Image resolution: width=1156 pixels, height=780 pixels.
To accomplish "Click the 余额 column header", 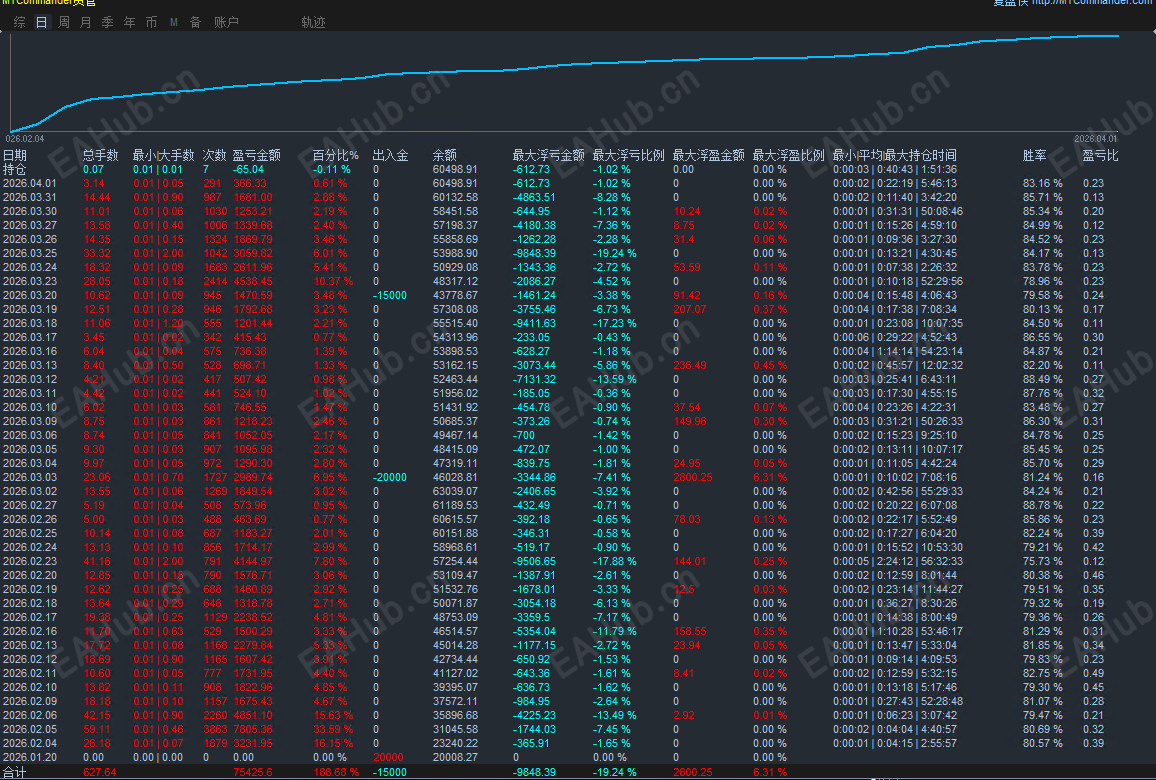I will 445,155.
